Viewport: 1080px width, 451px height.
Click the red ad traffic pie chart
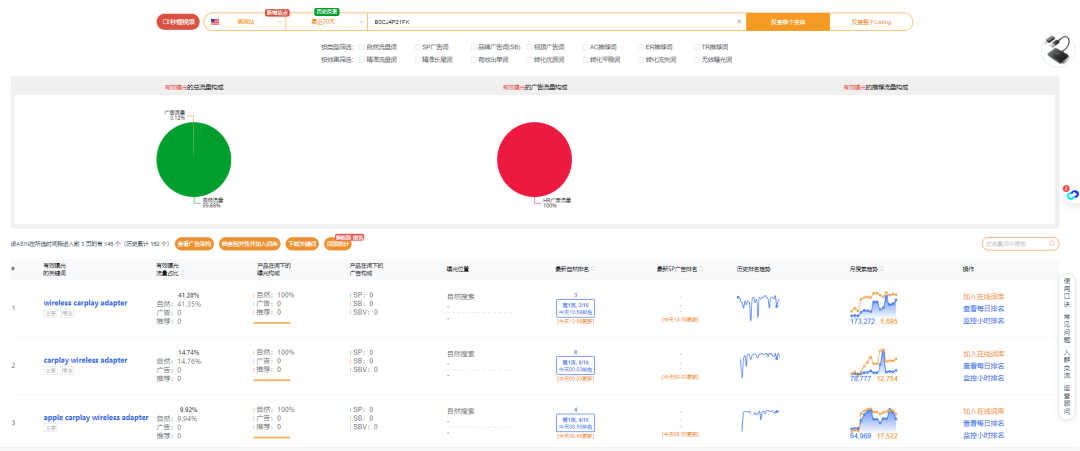point(534,160)
